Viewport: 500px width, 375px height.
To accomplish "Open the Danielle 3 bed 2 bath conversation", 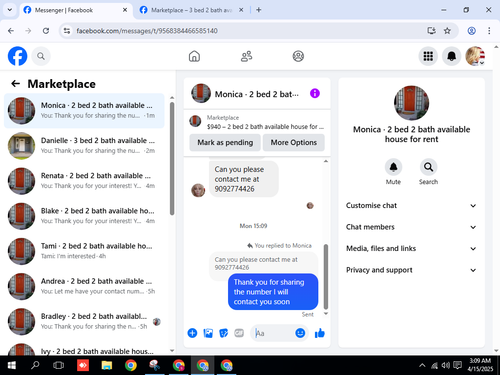I will [84, 146].
